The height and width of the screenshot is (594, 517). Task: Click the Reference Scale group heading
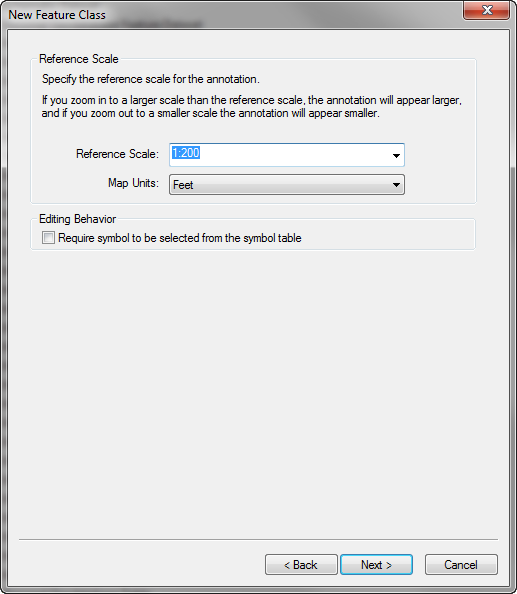pos(79,59)
